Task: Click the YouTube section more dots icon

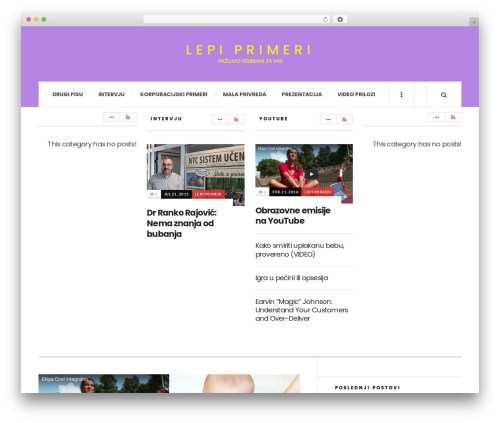Action: point(328,119)
